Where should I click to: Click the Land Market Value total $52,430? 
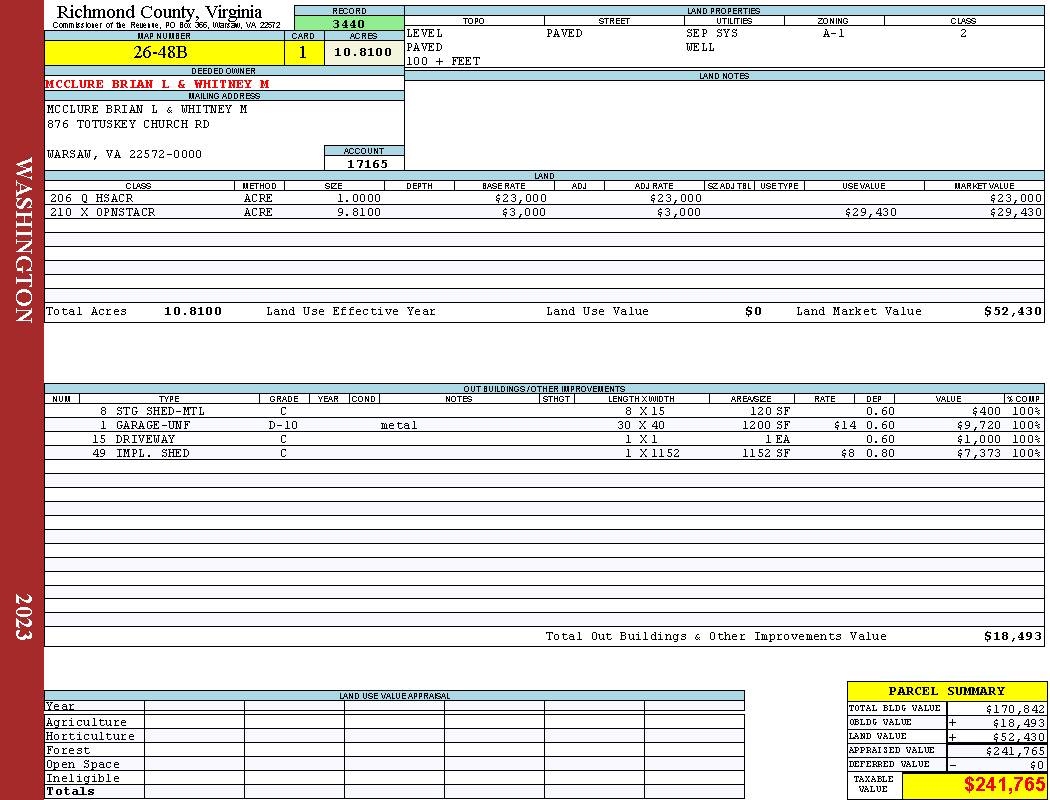tap(1012, 311)
